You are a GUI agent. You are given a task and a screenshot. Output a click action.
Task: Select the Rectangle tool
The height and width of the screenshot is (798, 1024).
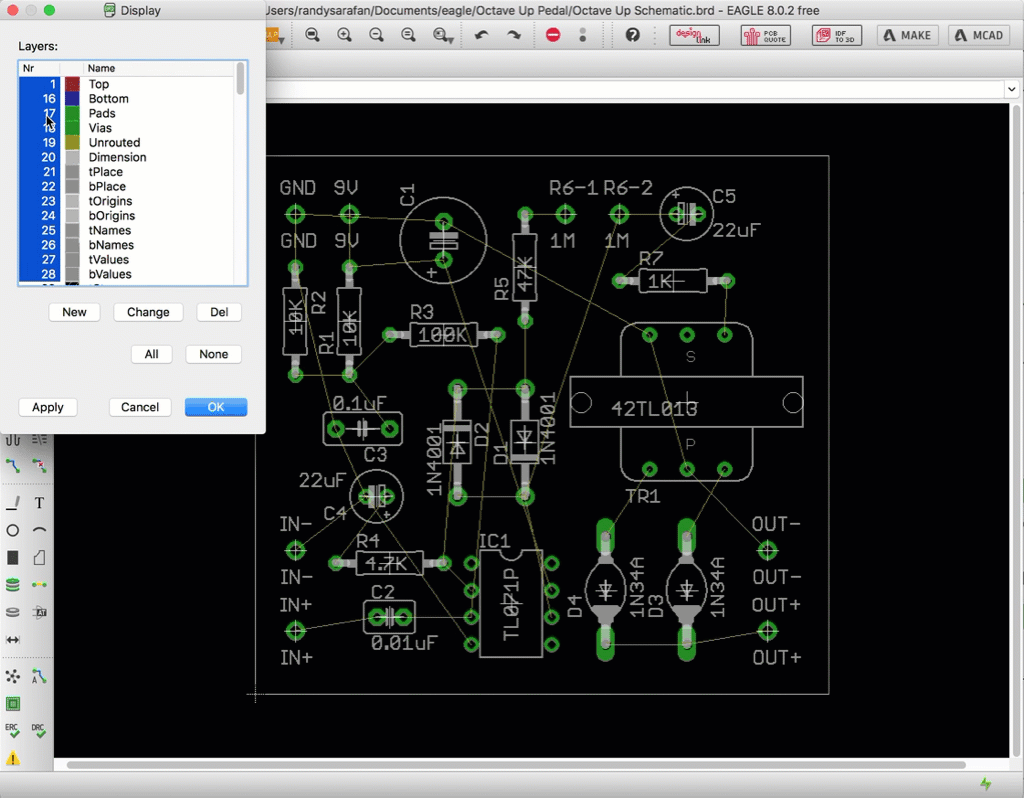(x=12, y=558)
